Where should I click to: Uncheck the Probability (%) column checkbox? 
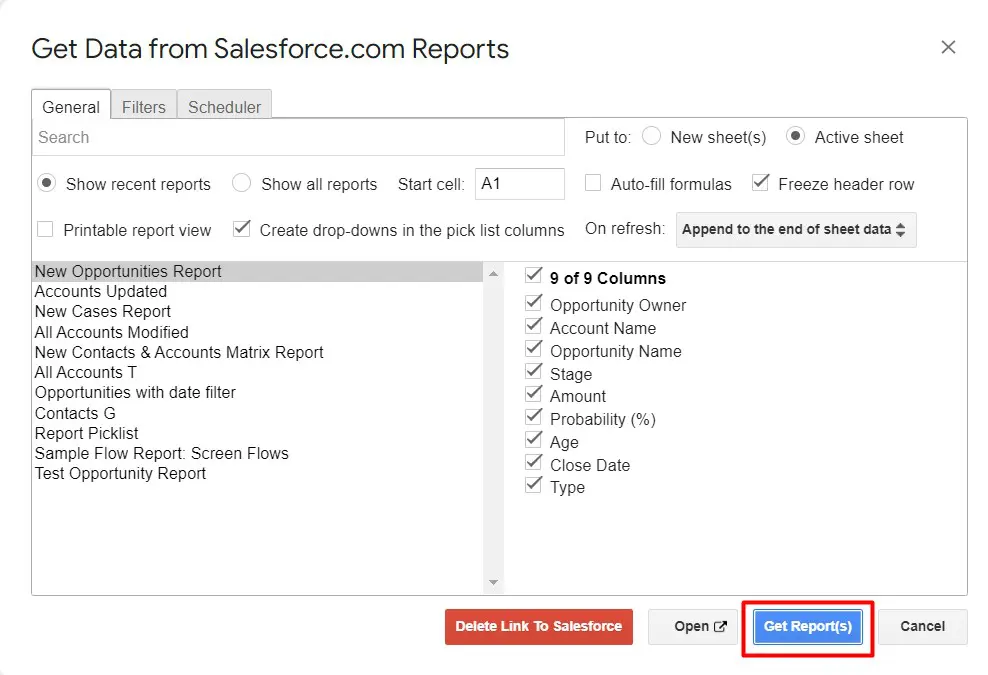[534, 418]
